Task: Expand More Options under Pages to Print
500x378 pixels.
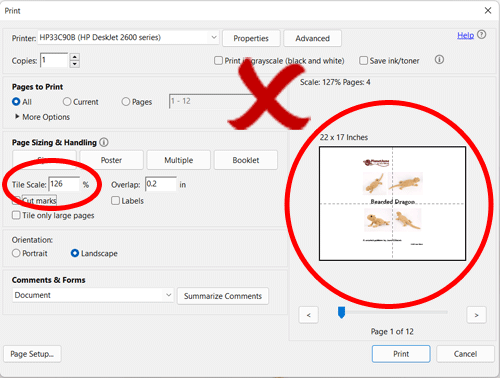Action: pos(42,117)
